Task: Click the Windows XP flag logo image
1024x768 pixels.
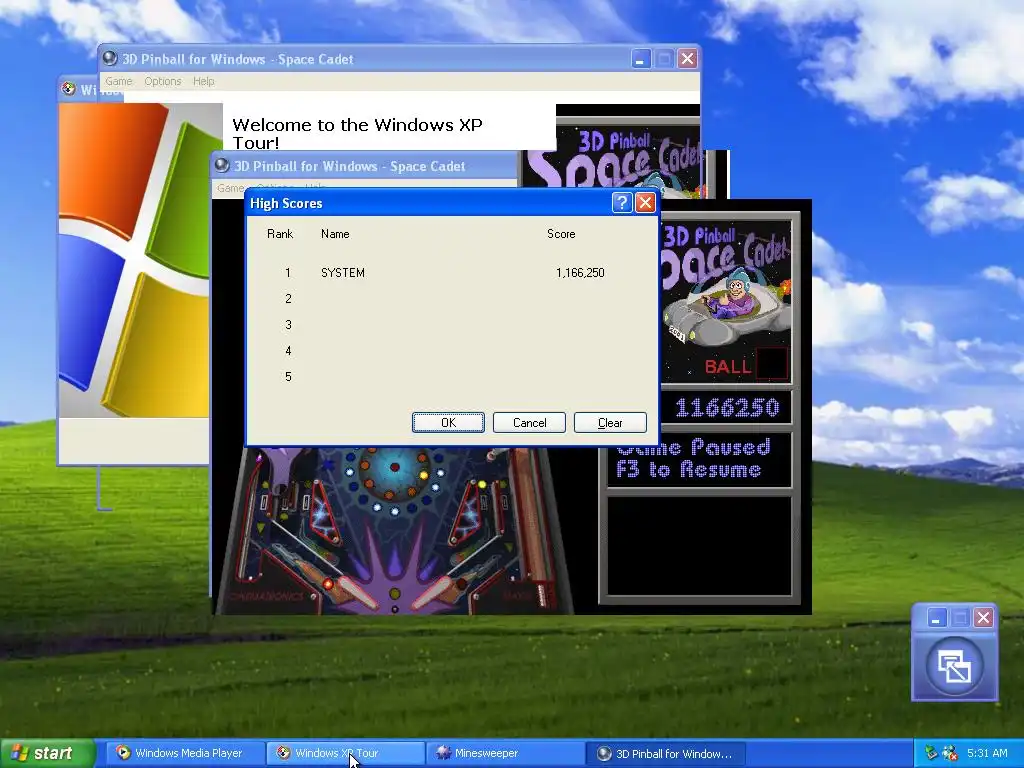Action: click(x=136, y=260)
